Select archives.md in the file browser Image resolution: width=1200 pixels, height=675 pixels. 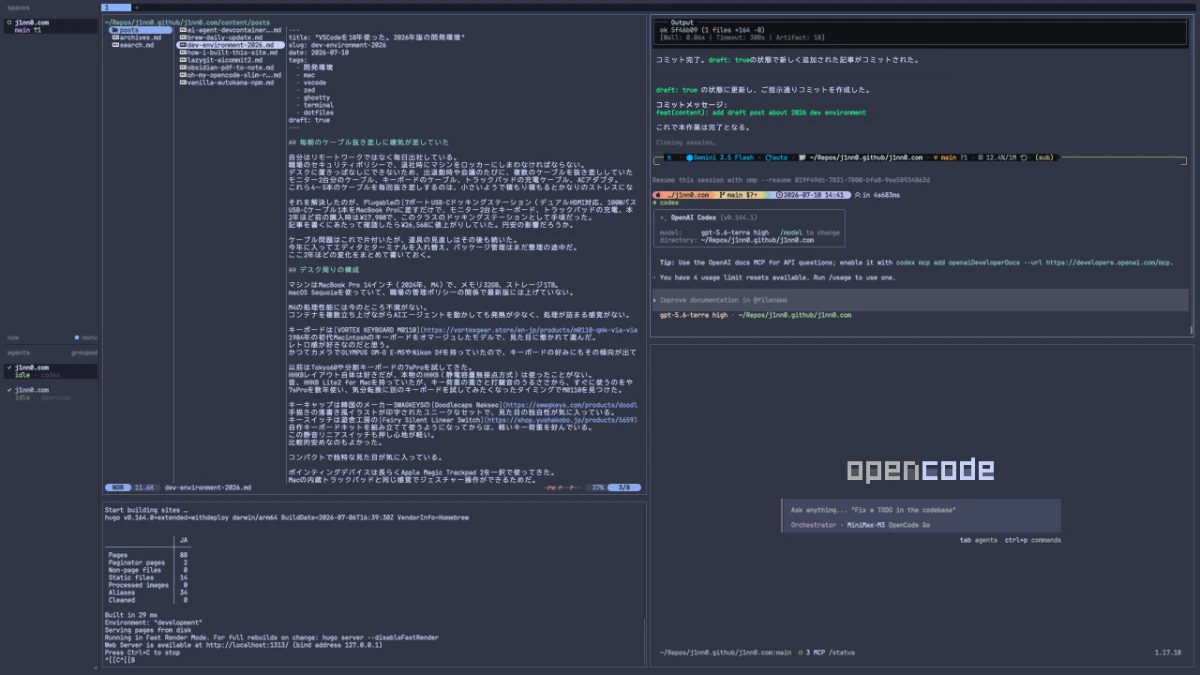(x=139, y=37)
